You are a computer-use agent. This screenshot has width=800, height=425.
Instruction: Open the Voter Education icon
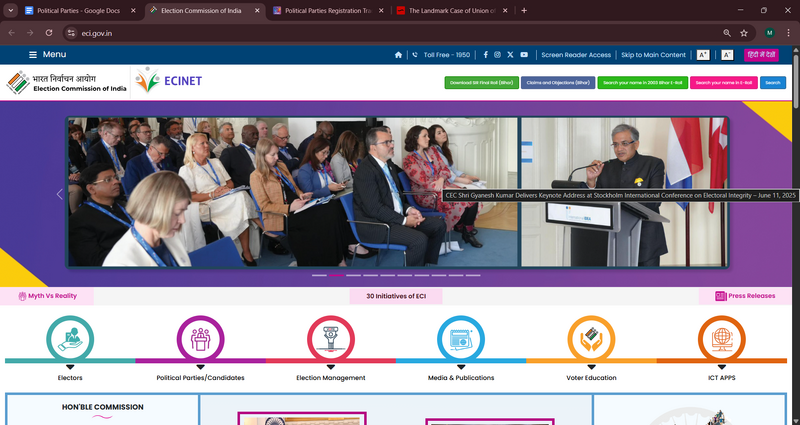591,338
